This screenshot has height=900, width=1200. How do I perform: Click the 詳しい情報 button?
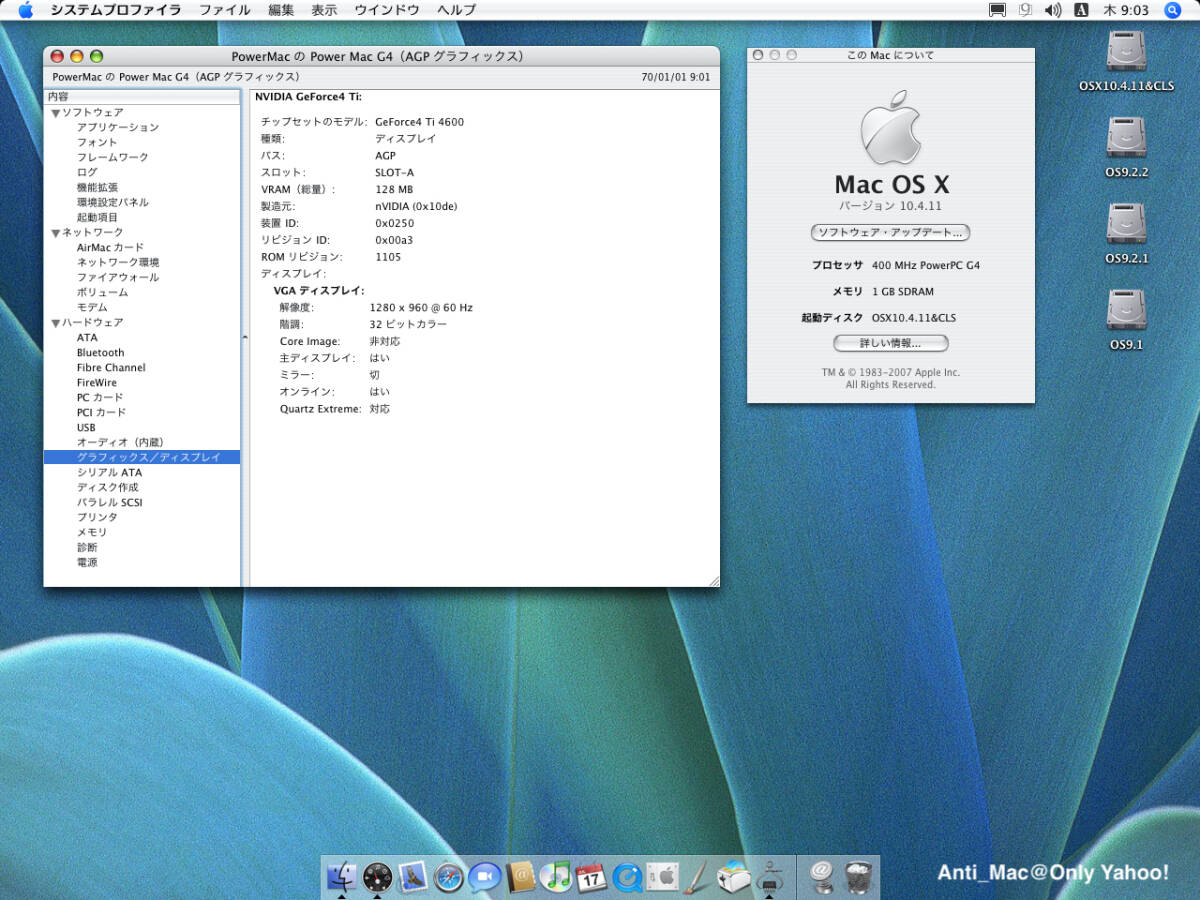click(890, 343)
